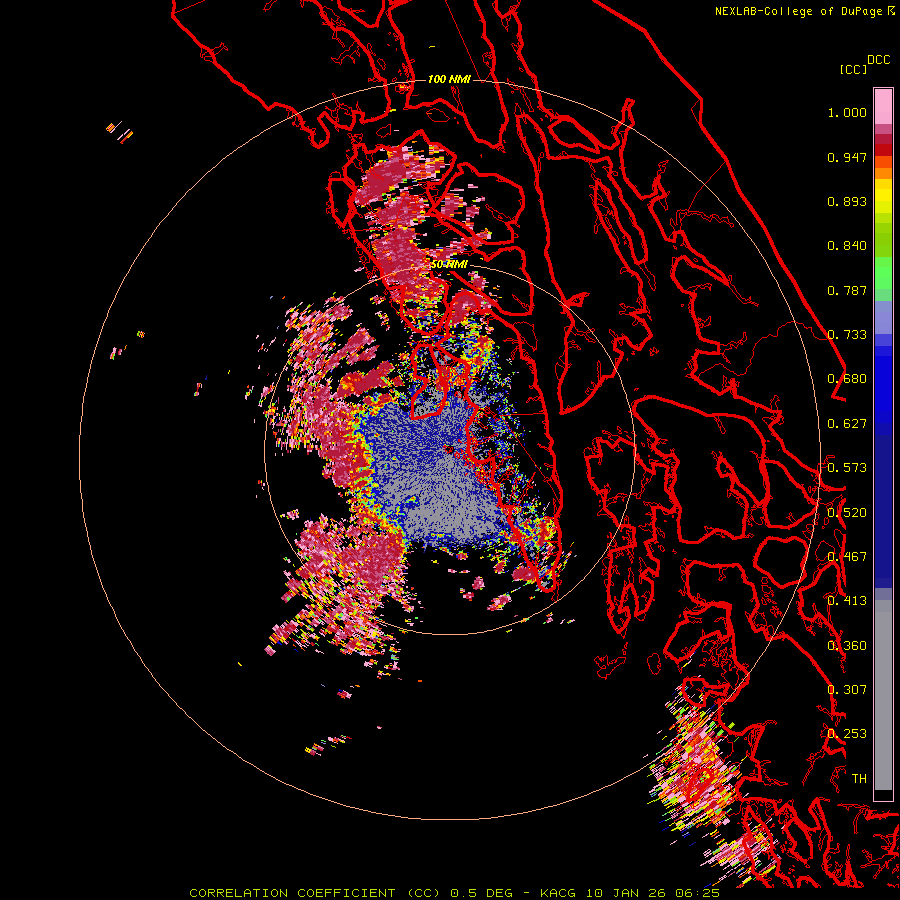The width and height of the screenshot is (900, 900).
Task: Click the 0.467 color scale value
Action: (847, 557)
